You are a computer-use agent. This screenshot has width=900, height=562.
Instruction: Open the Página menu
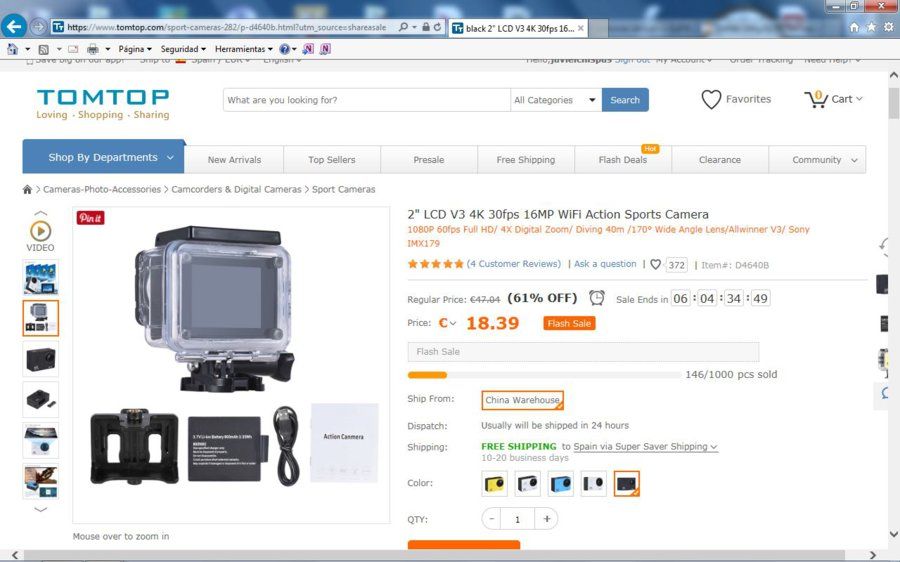pos(135,49)
